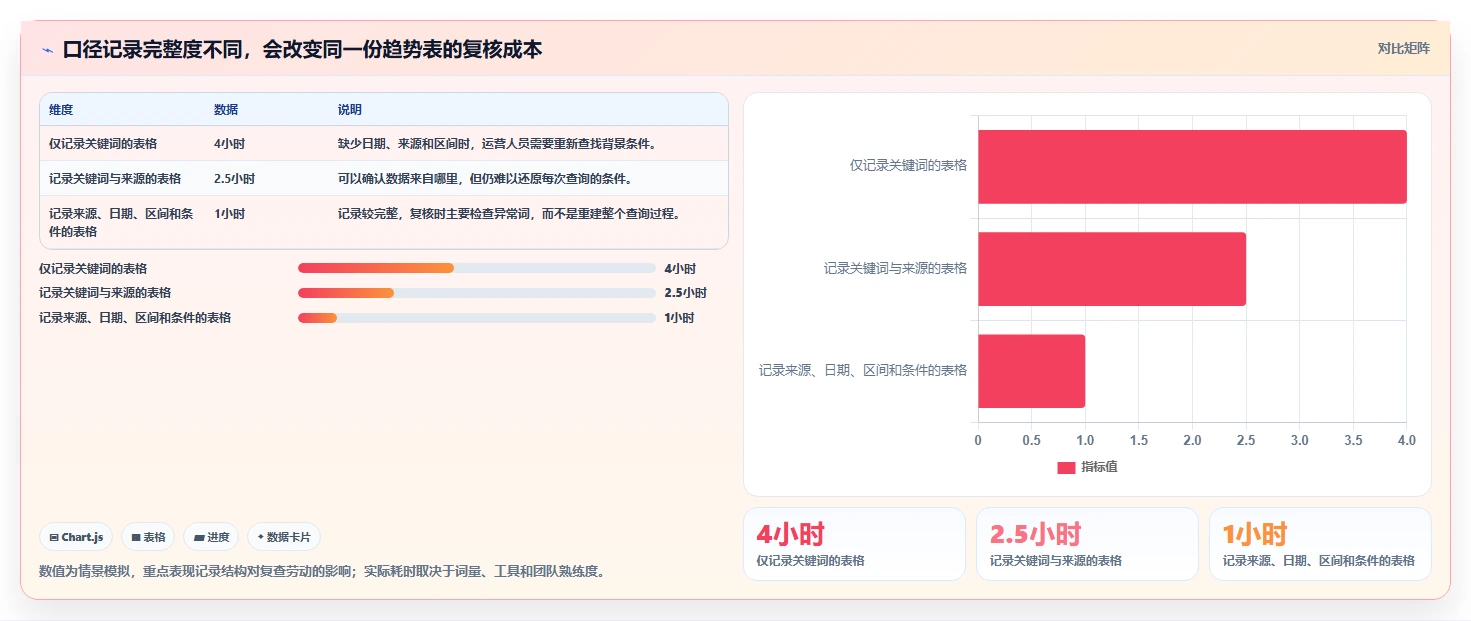This screenshot has height=621, width=1471.
Task: Click the 0.5 tick on the chart x-axis
Action: (x=1031, y=440)
